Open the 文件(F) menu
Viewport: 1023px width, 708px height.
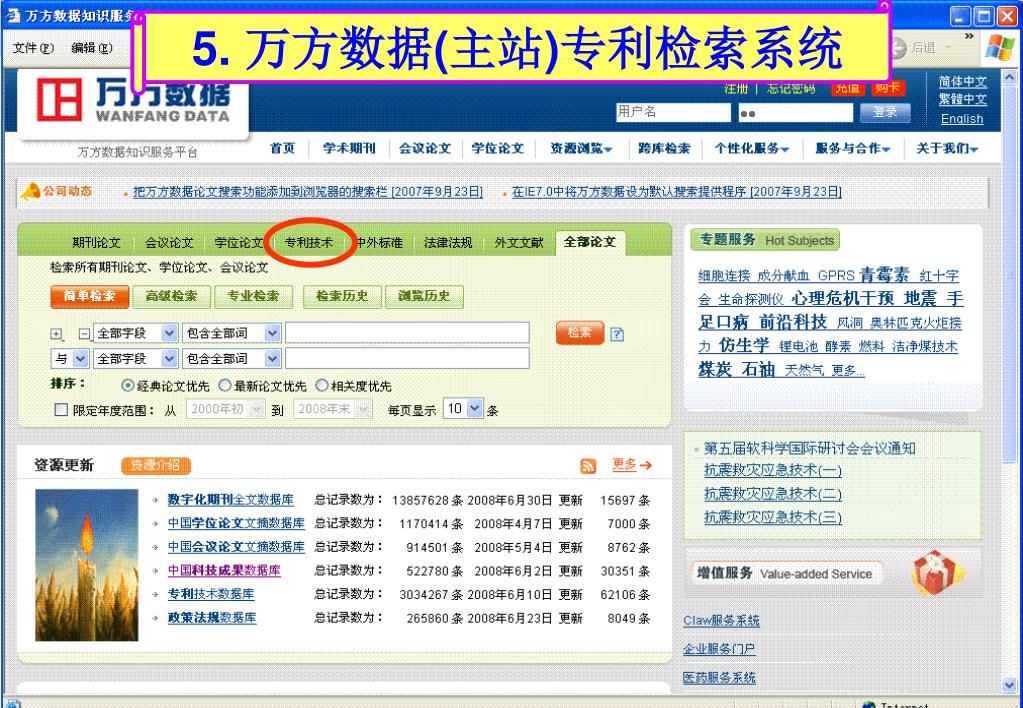(33, 48)
